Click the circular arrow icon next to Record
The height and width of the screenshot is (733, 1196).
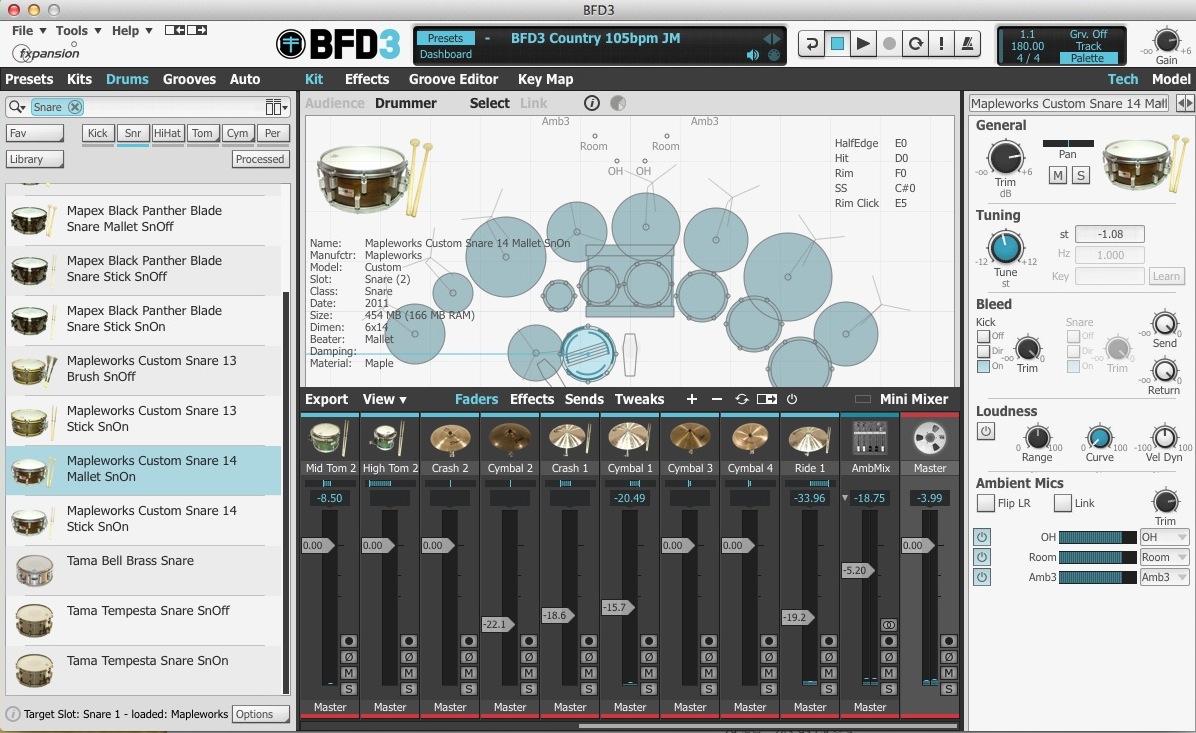point(915,43)
